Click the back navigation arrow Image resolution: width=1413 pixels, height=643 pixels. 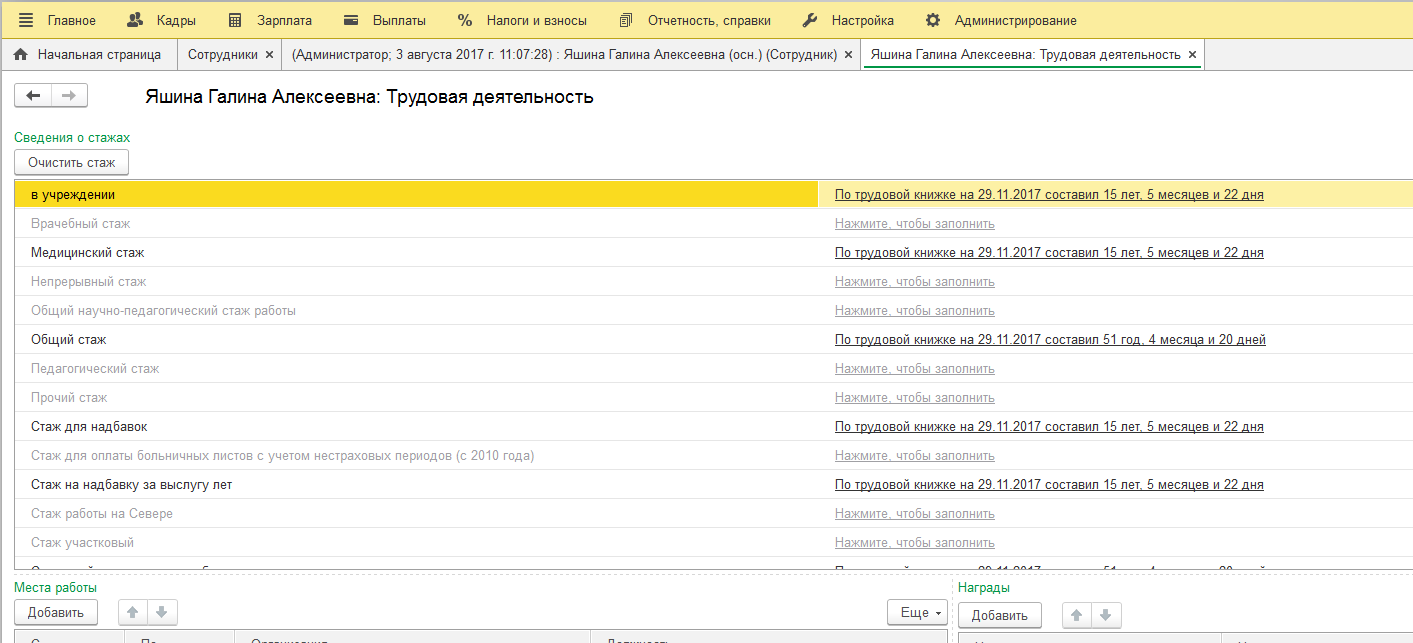tap(33, 95)
